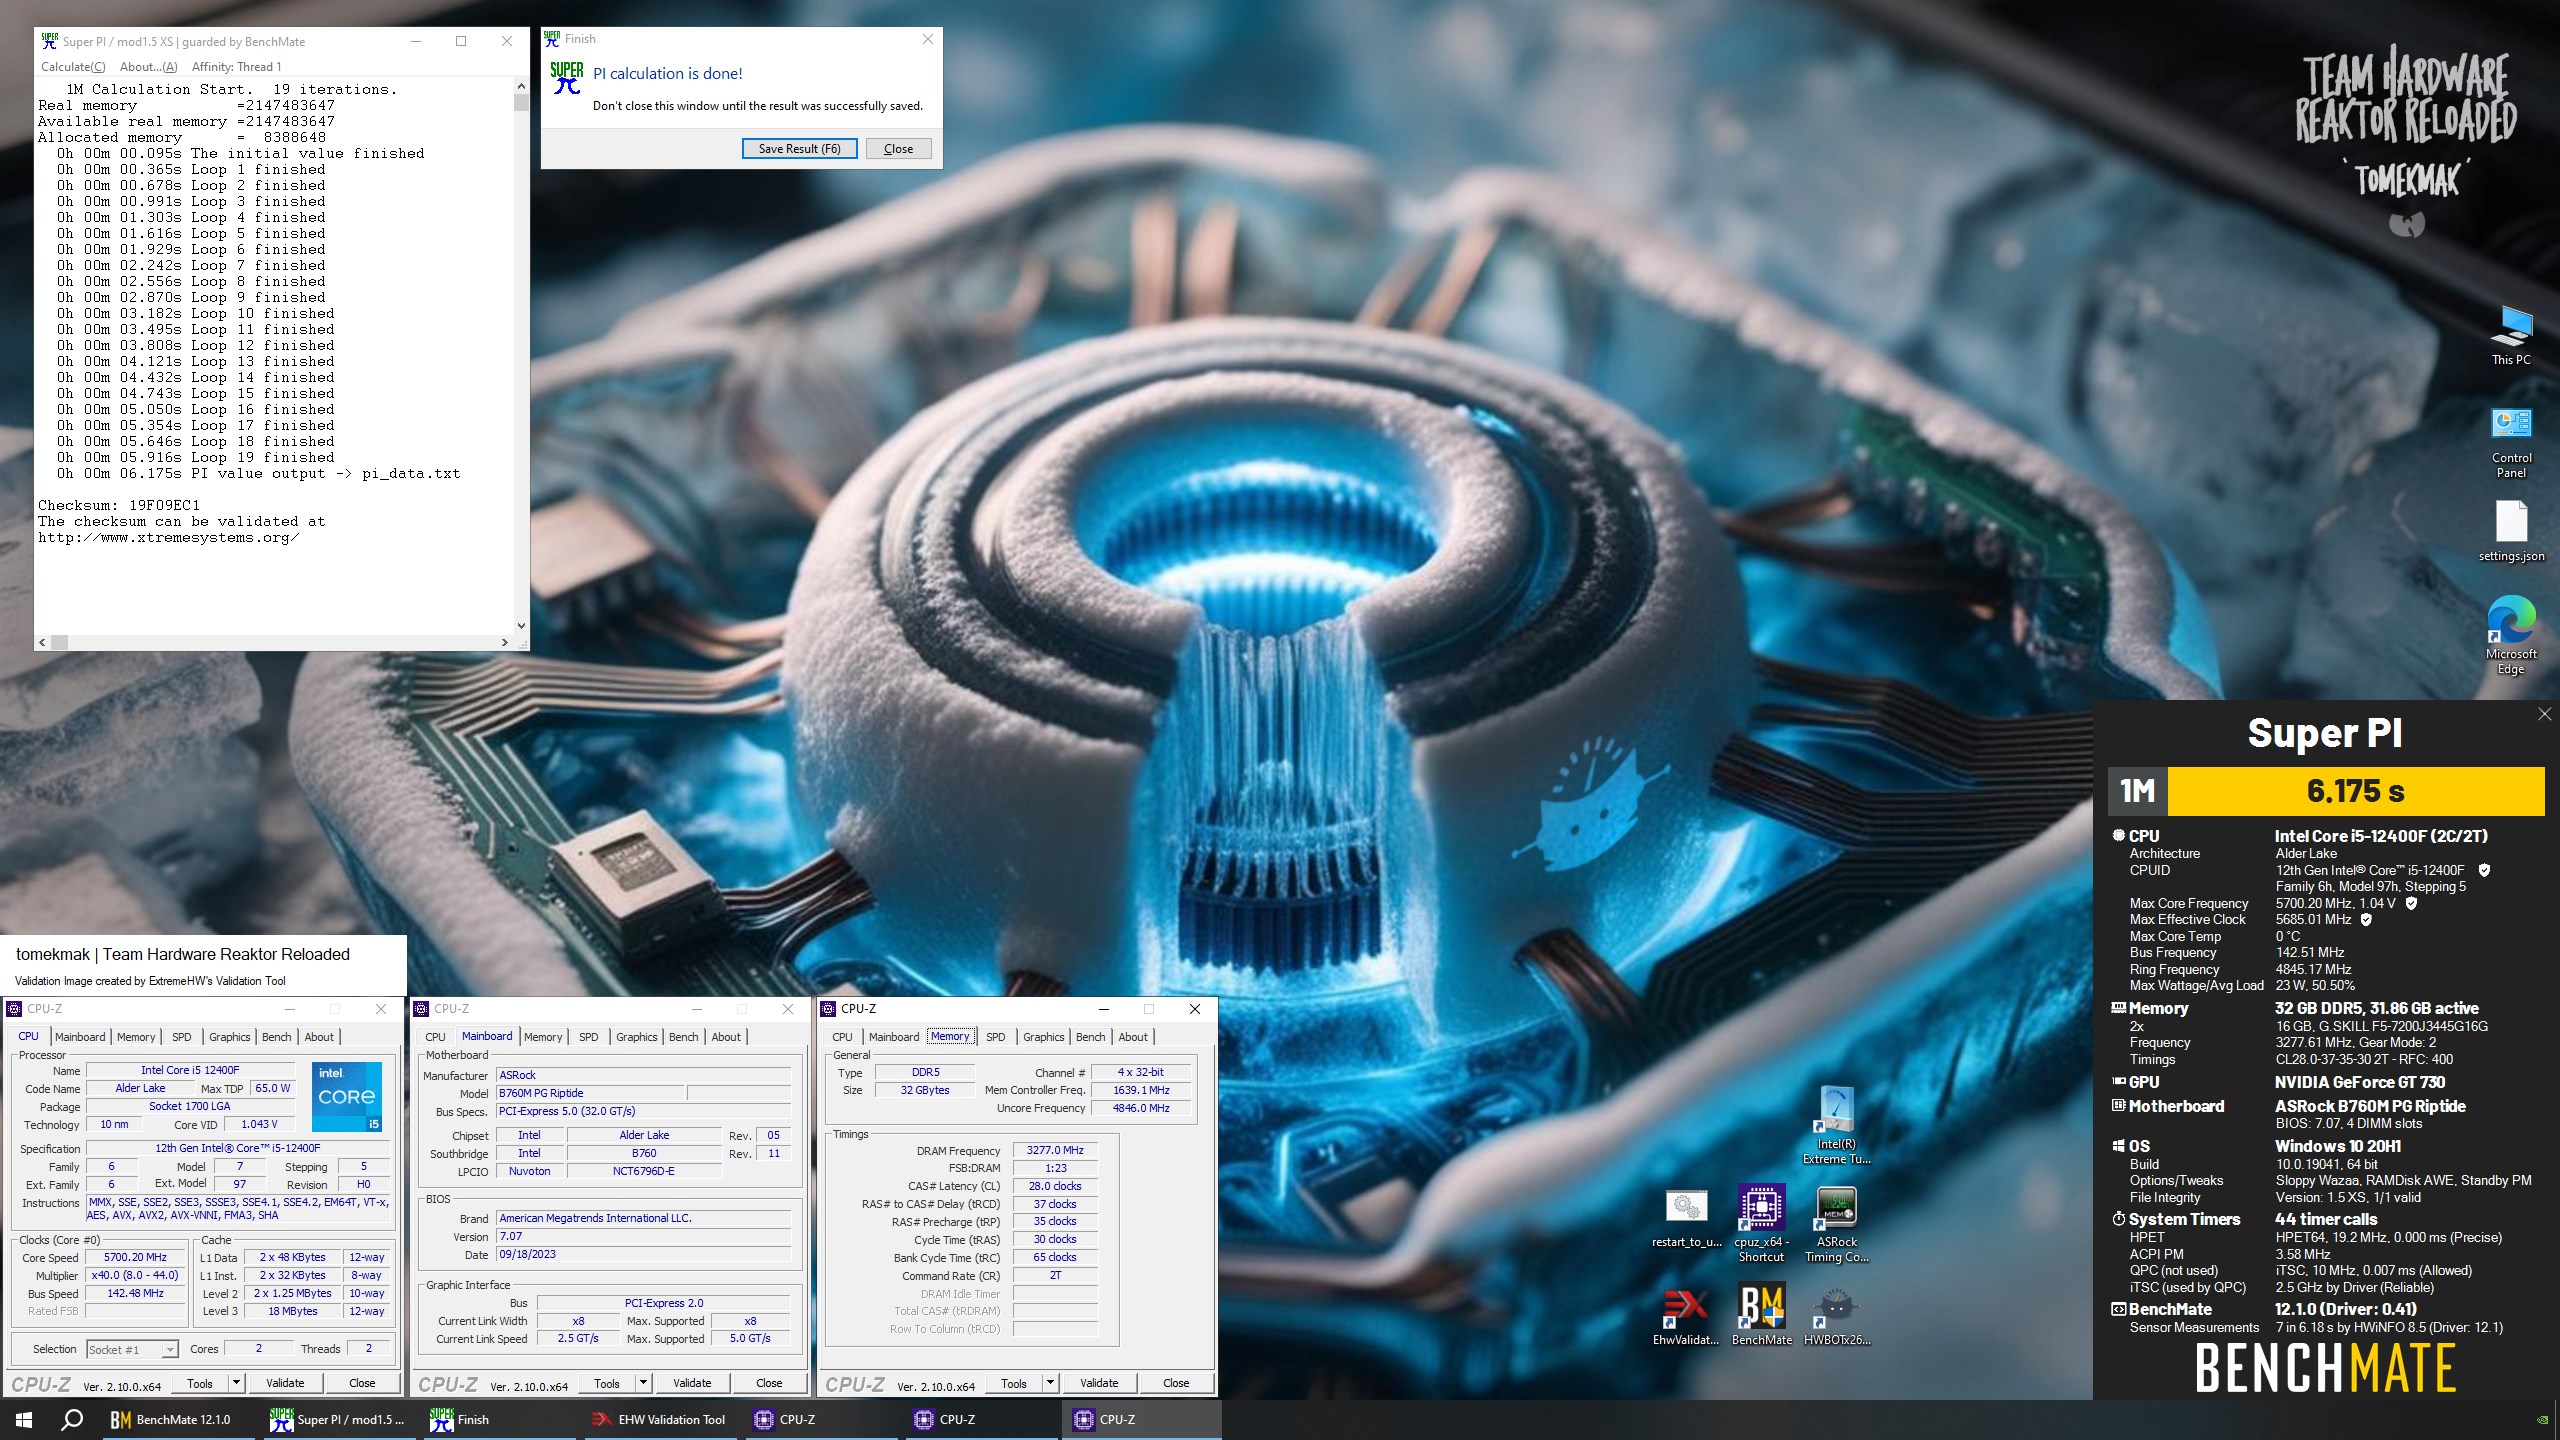Open This PC desktop icon

2511,336
